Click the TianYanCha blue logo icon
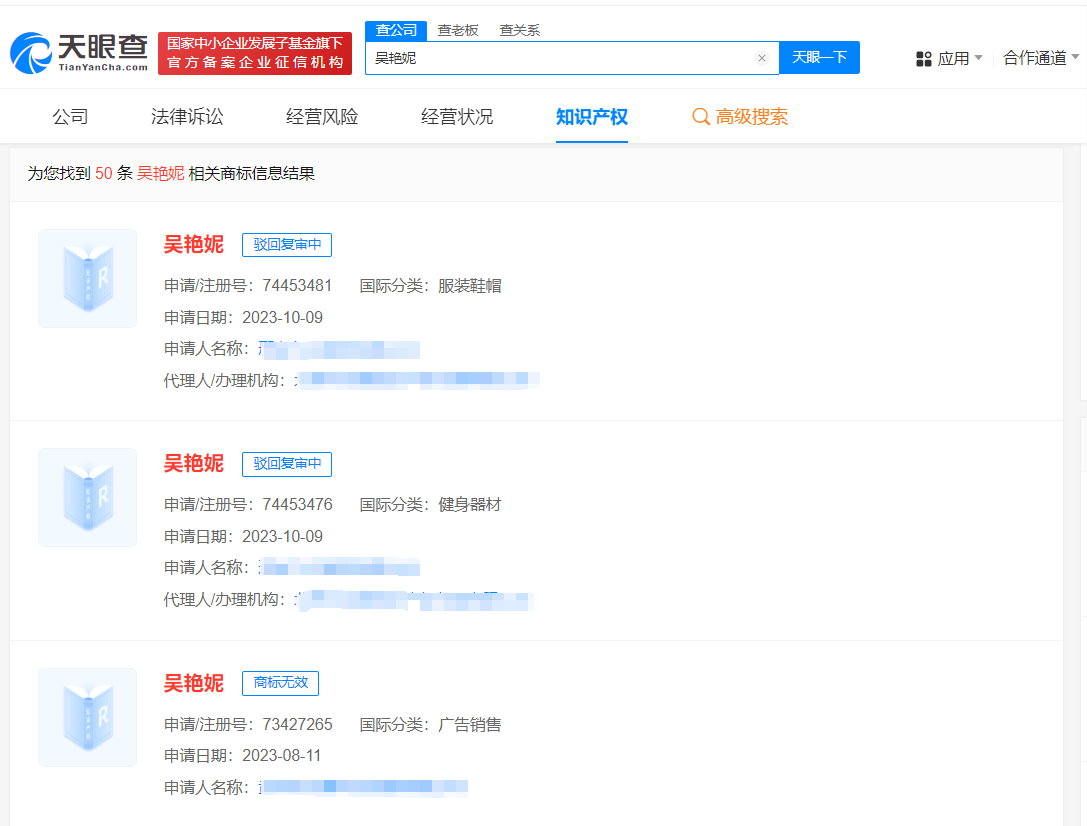Image resolution: width=1087 pixels, height=826 pixels. (x=30, y=50)
